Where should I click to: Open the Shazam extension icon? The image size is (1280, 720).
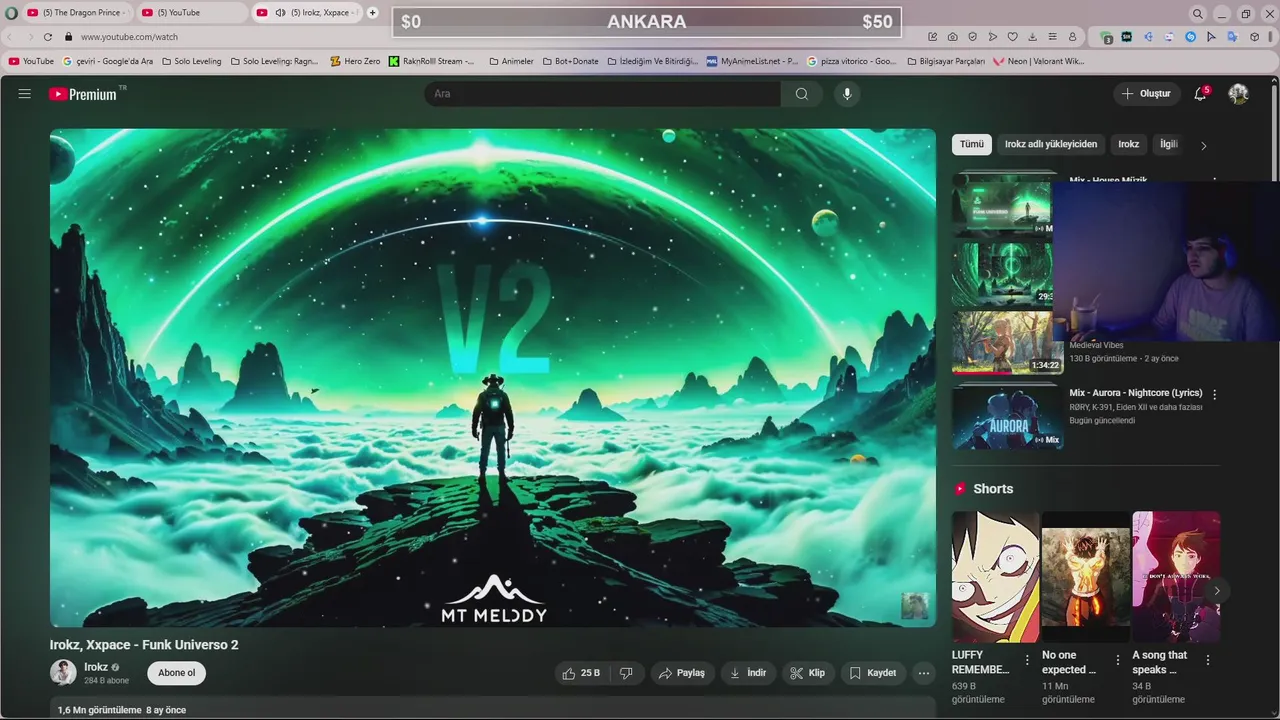coord(1190,37)
